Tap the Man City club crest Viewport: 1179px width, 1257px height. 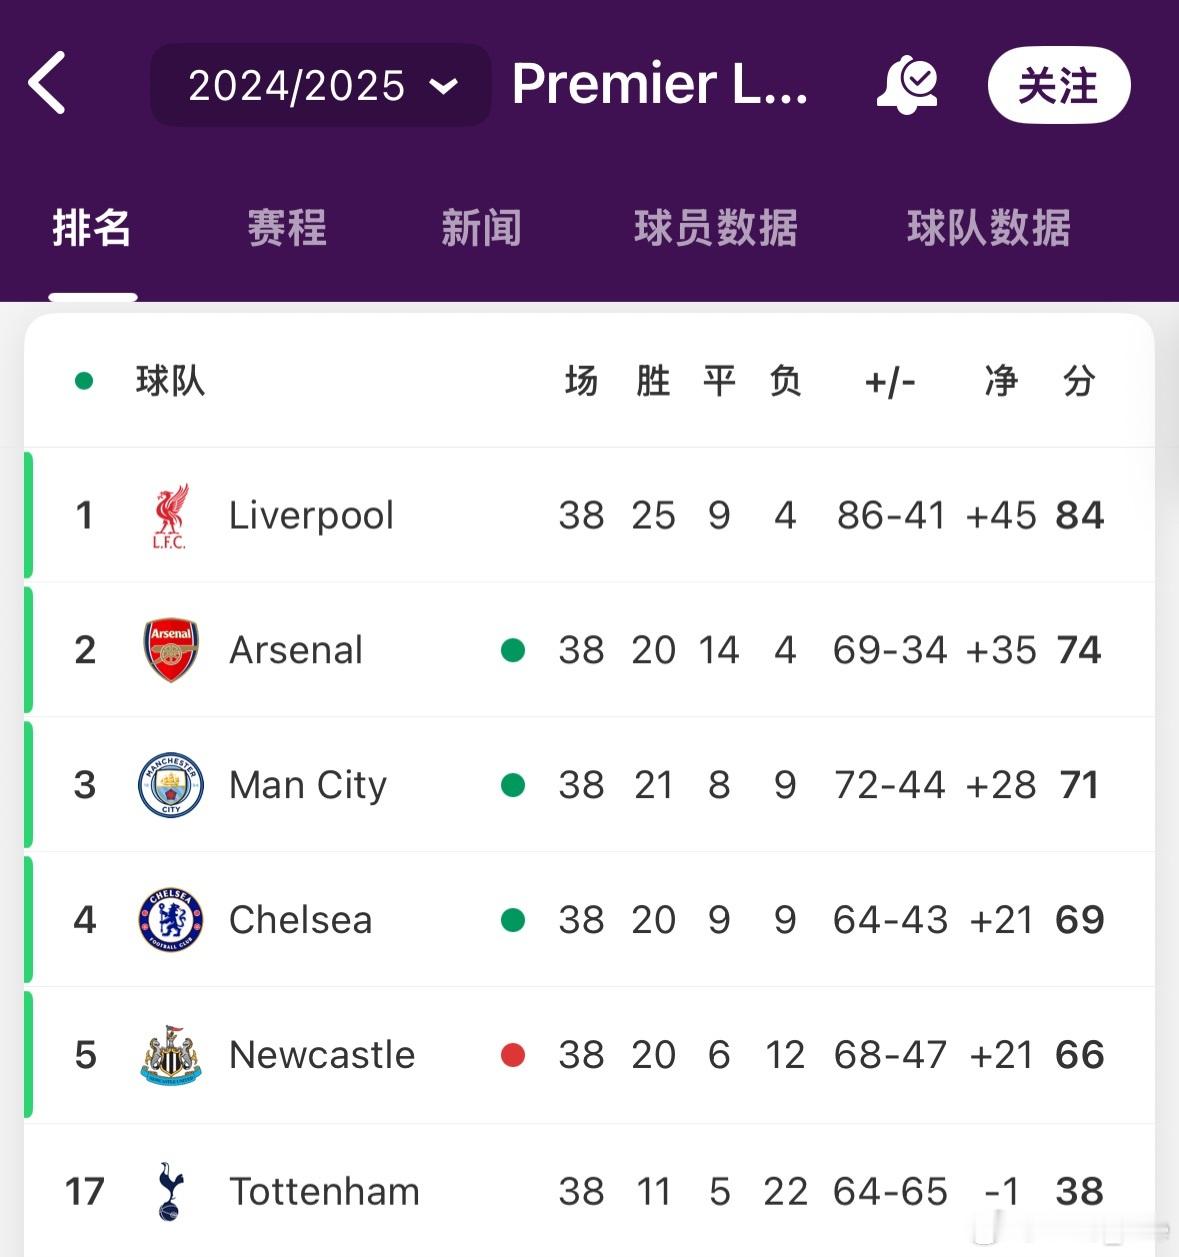point(171,785)
